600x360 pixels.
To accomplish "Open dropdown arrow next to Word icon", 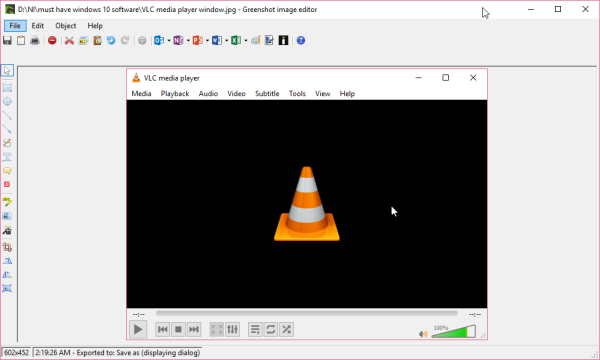I will click(227, 41).
